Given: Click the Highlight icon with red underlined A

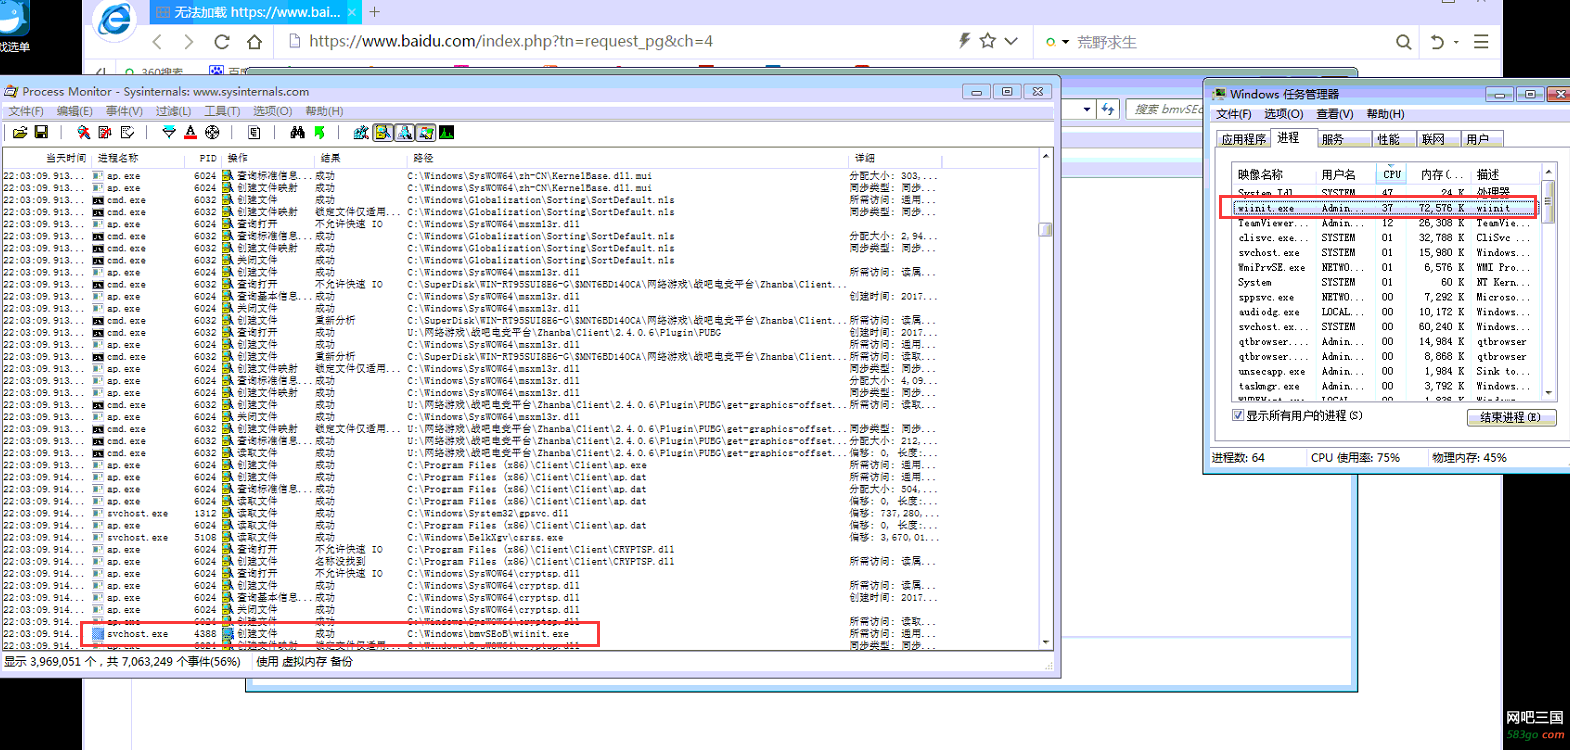Looking at the screenshot, I should pyautogui.click(x=190, y=132).
